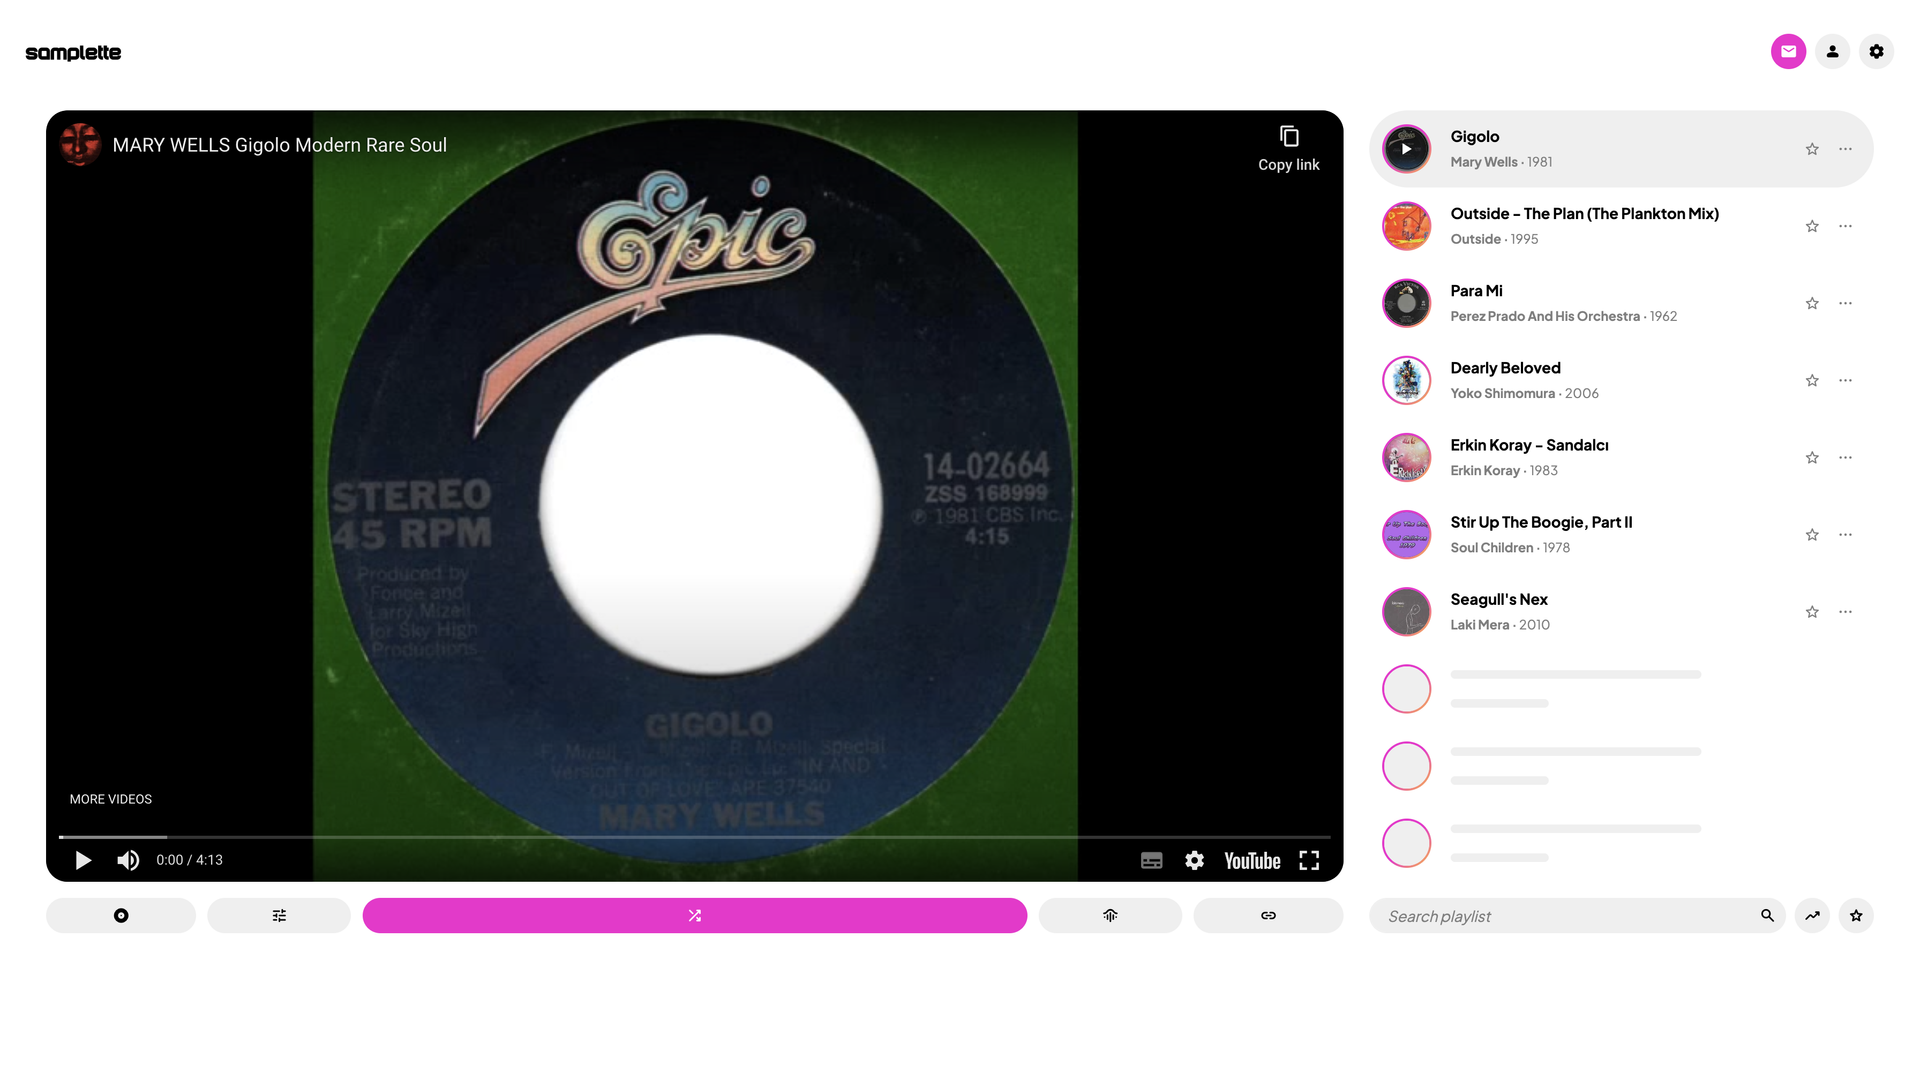Open the video on YouTube via the logo
The width and height of the screenshot is (1920, 1080).
(1252, 861)
